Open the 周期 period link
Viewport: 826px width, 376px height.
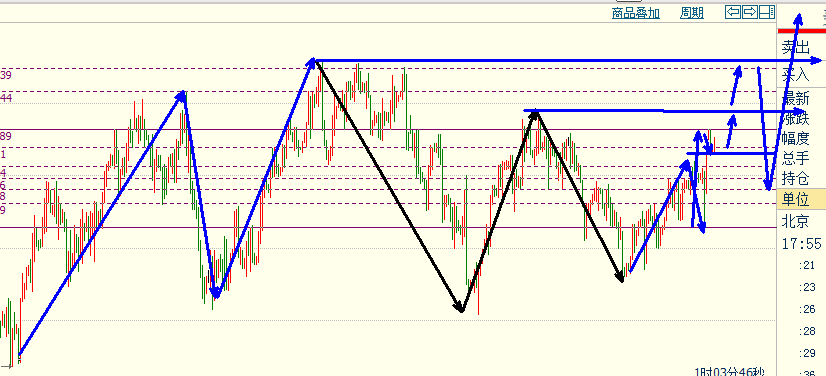pyautogui.click(x=692, y=13)
